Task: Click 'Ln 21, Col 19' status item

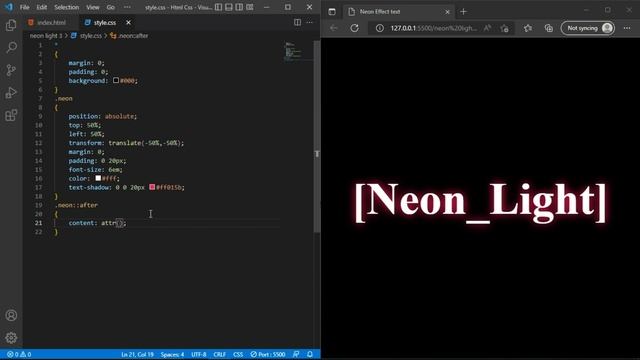Action: tap(137, 354)
